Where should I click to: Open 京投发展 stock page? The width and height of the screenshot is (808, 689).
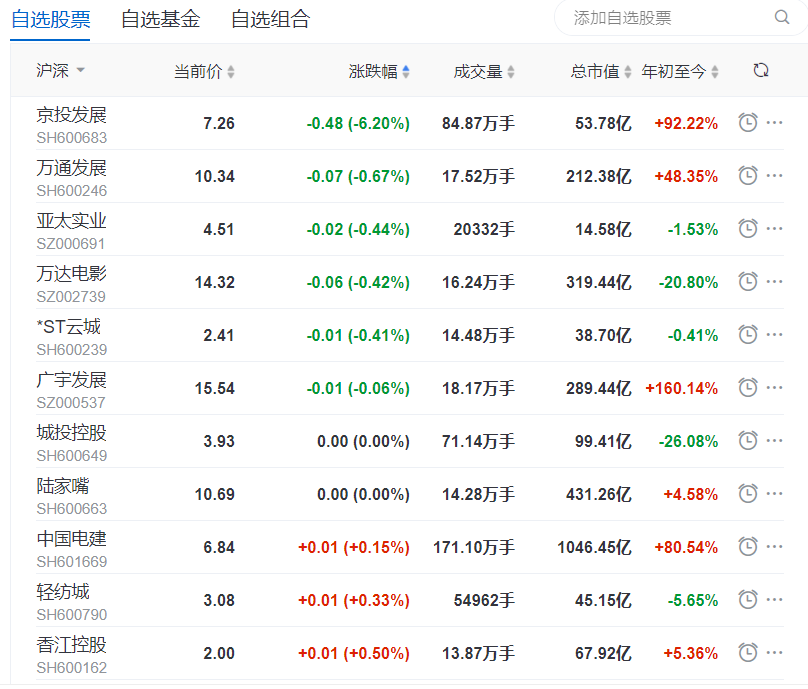point(71,114)
